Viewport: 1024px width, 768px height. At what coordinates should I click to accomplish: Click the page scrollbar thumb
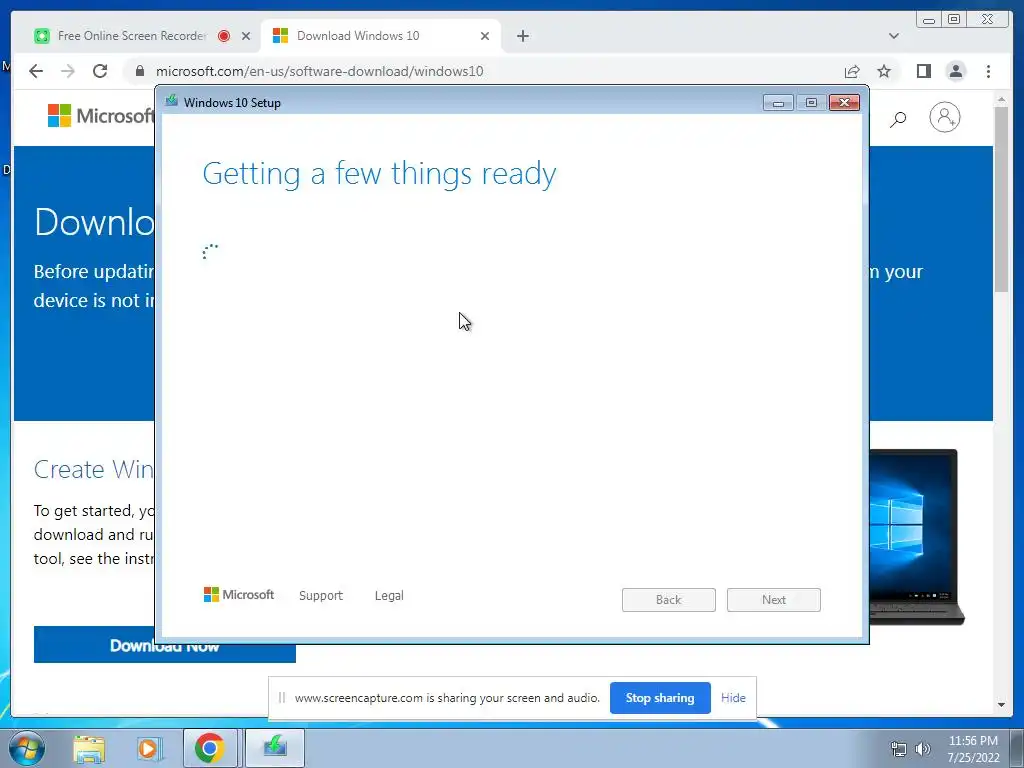pos(1002,199)
